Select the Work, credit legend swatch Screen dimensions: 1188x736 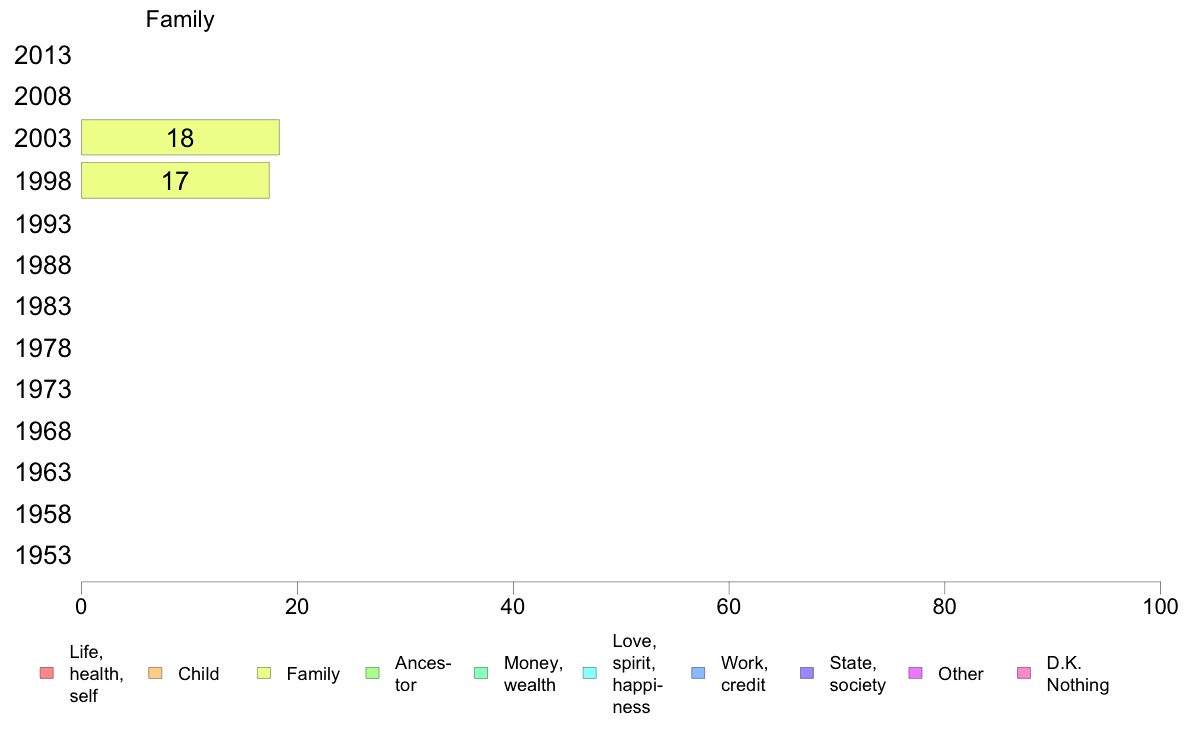[x=699, y=673]
